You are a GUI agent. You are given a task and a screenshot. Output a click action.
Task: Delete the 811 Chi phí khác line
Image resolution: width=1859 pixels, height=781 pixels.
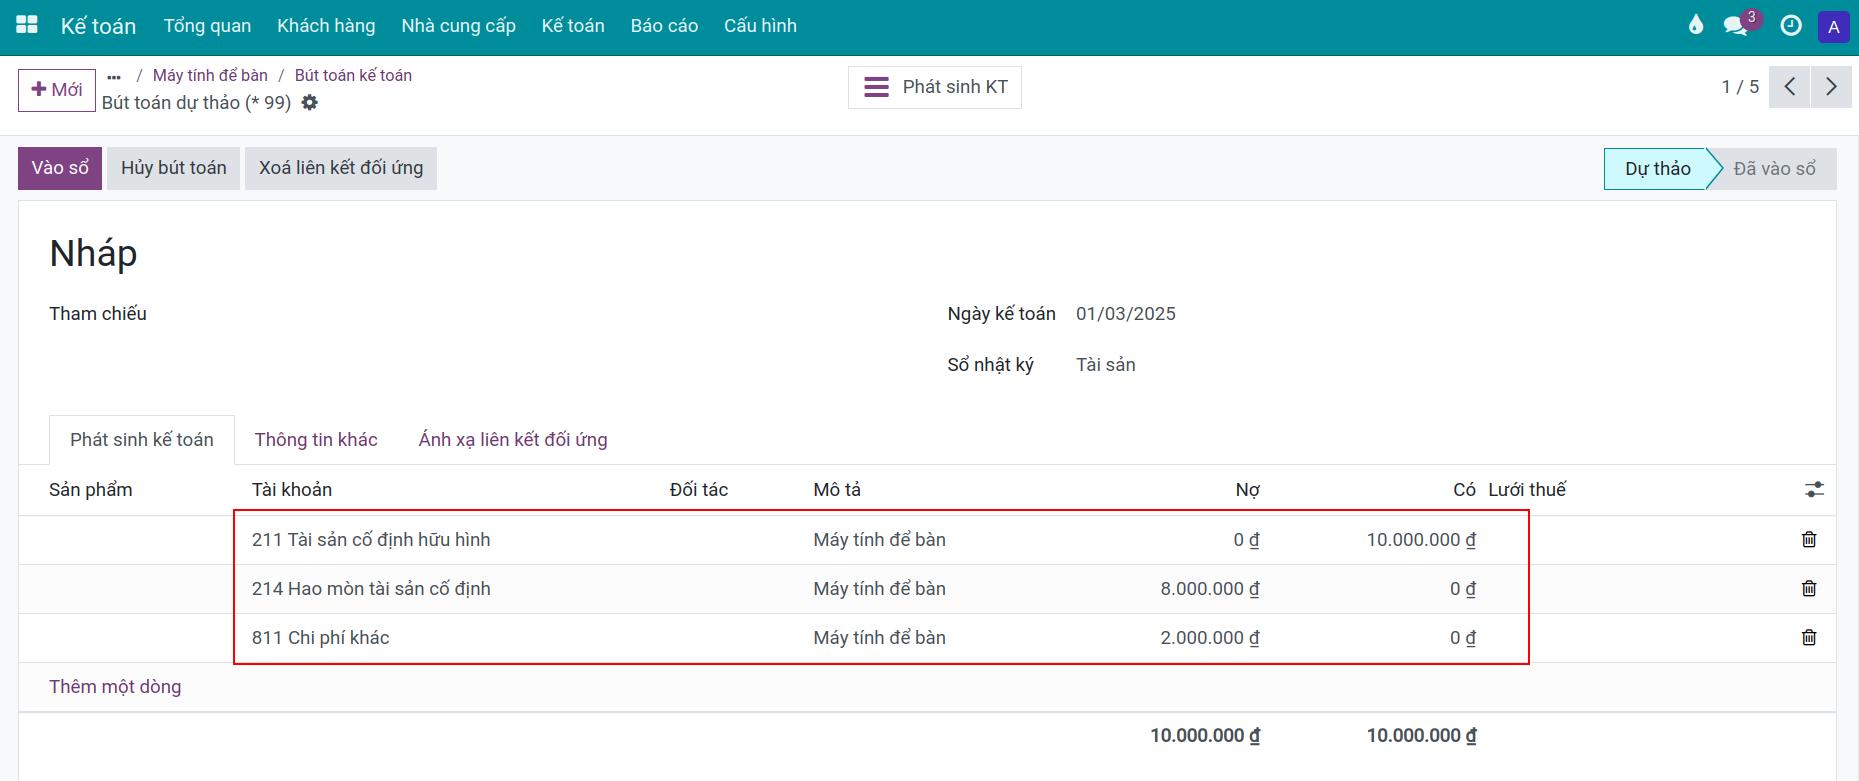point(1808,638)
